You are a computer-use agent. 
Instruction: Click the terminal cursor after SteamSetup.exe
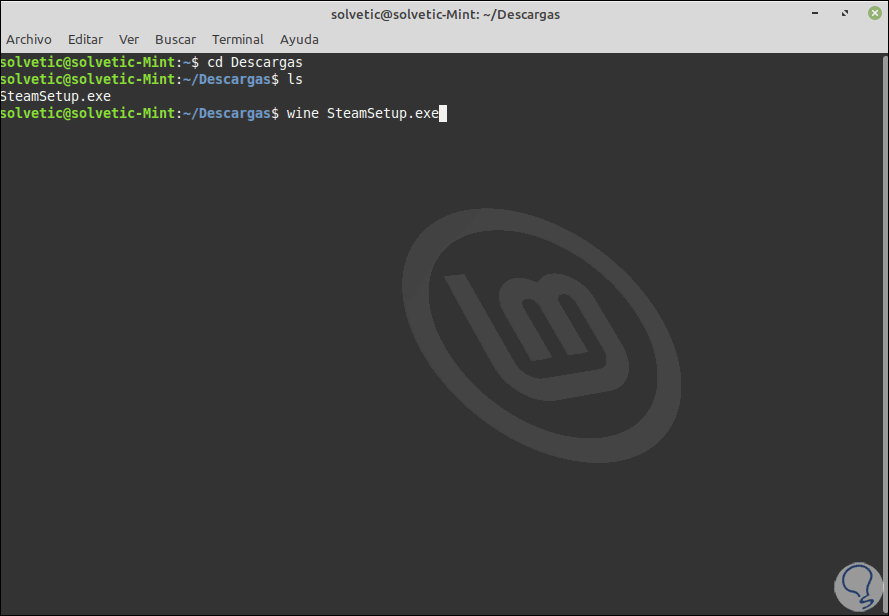pos(443,113)
